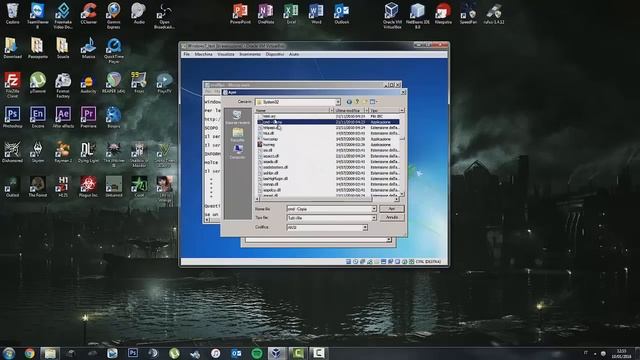Open the Nome column header dropdown arrow

331,111
